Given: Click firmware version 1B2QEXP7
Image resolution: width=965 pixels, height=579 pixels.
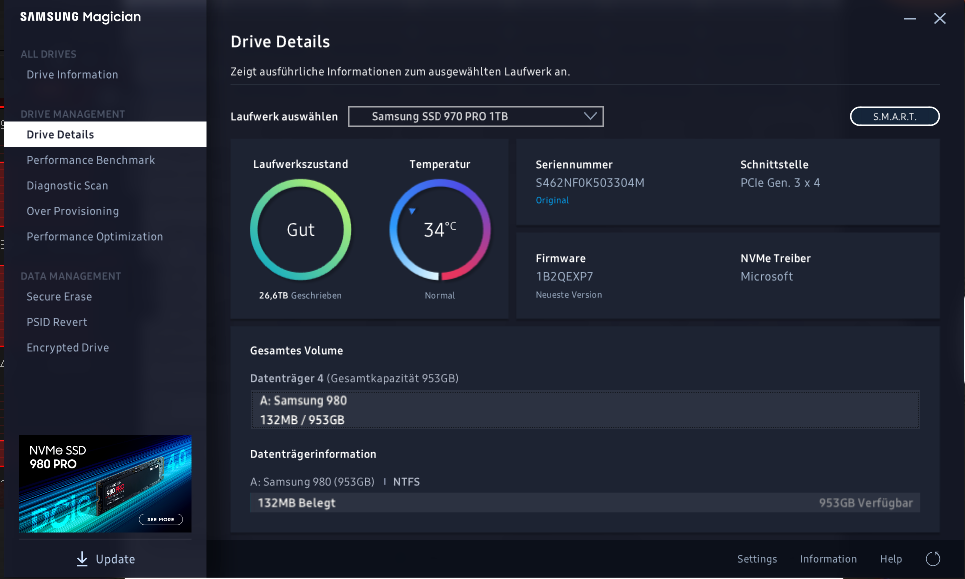Looking at the screenshot, I should [x=564, y=276].
